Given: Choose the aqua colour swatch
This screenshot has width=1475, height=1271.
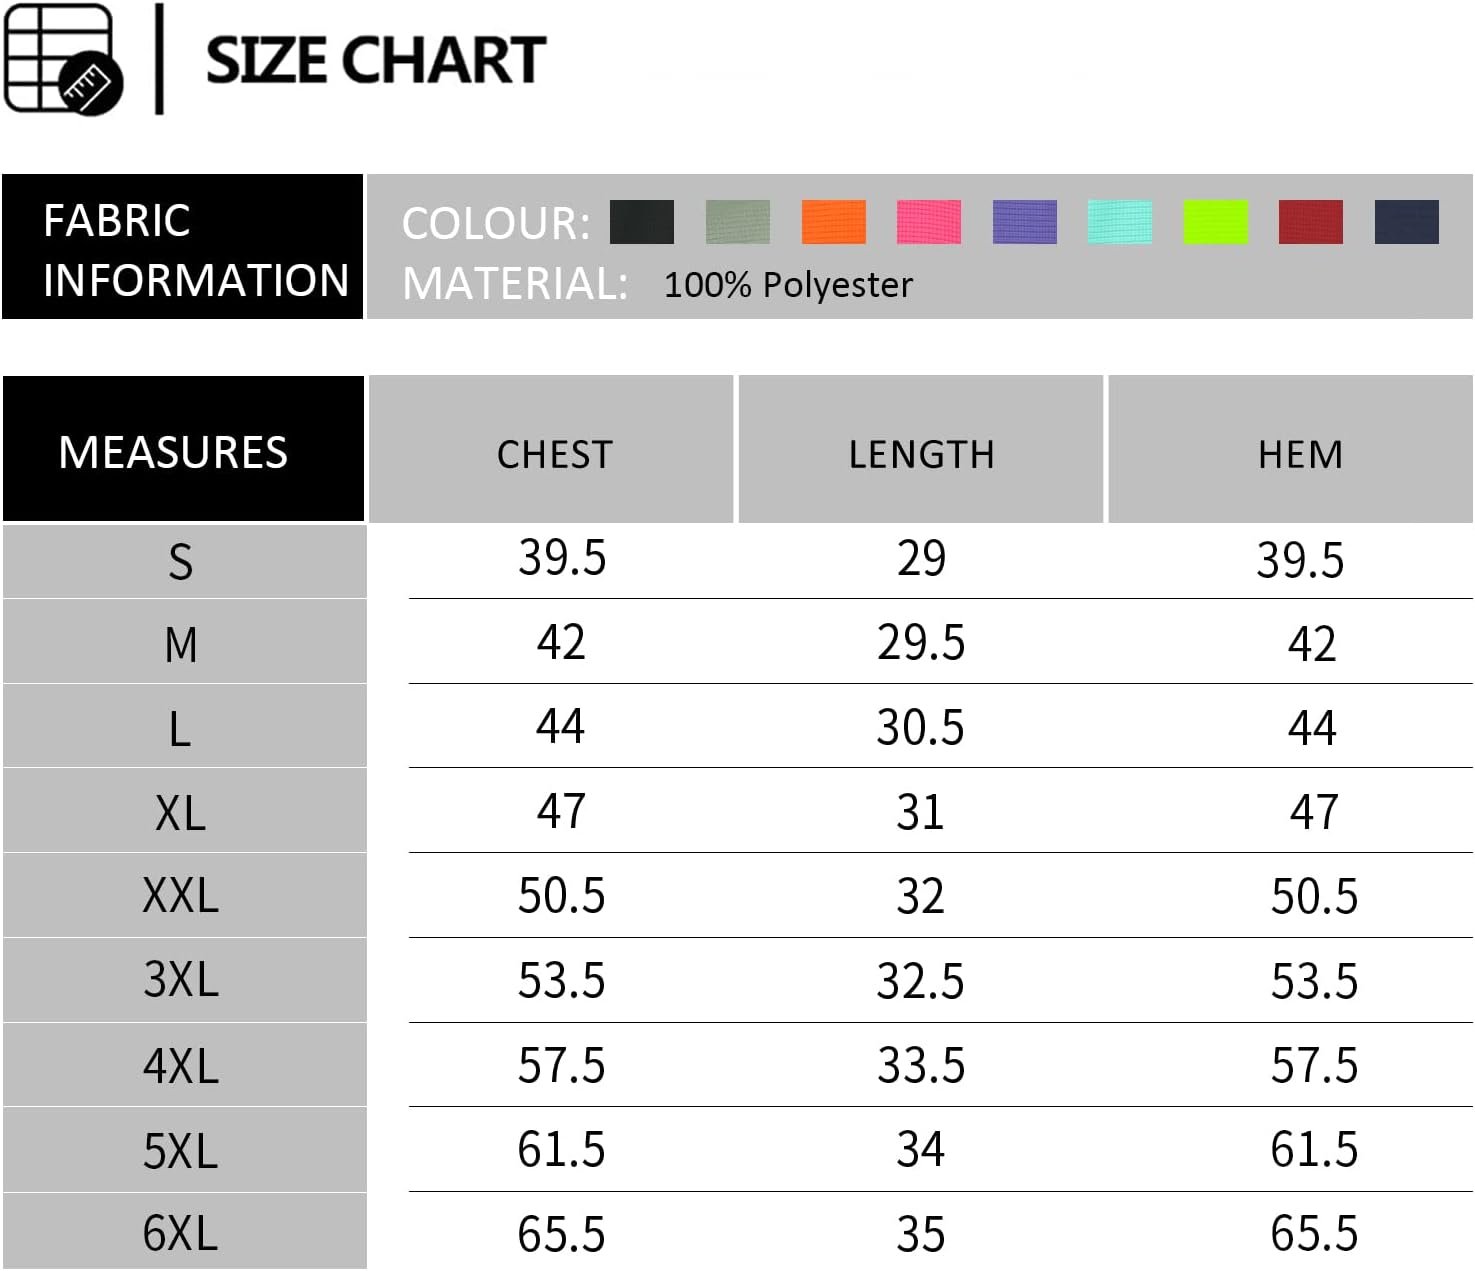Looking at the screenshot, I should [x=1120, y=222].
